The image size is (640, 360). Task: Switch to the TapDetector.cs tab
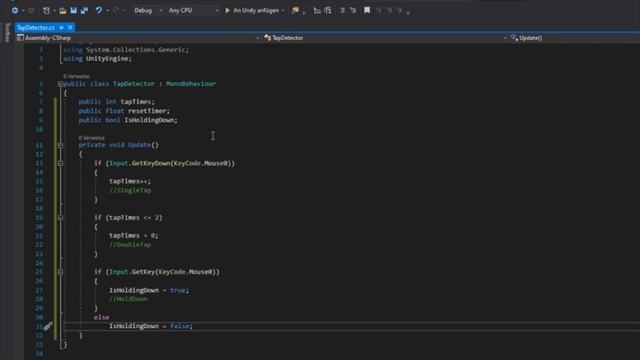[36, 27]
